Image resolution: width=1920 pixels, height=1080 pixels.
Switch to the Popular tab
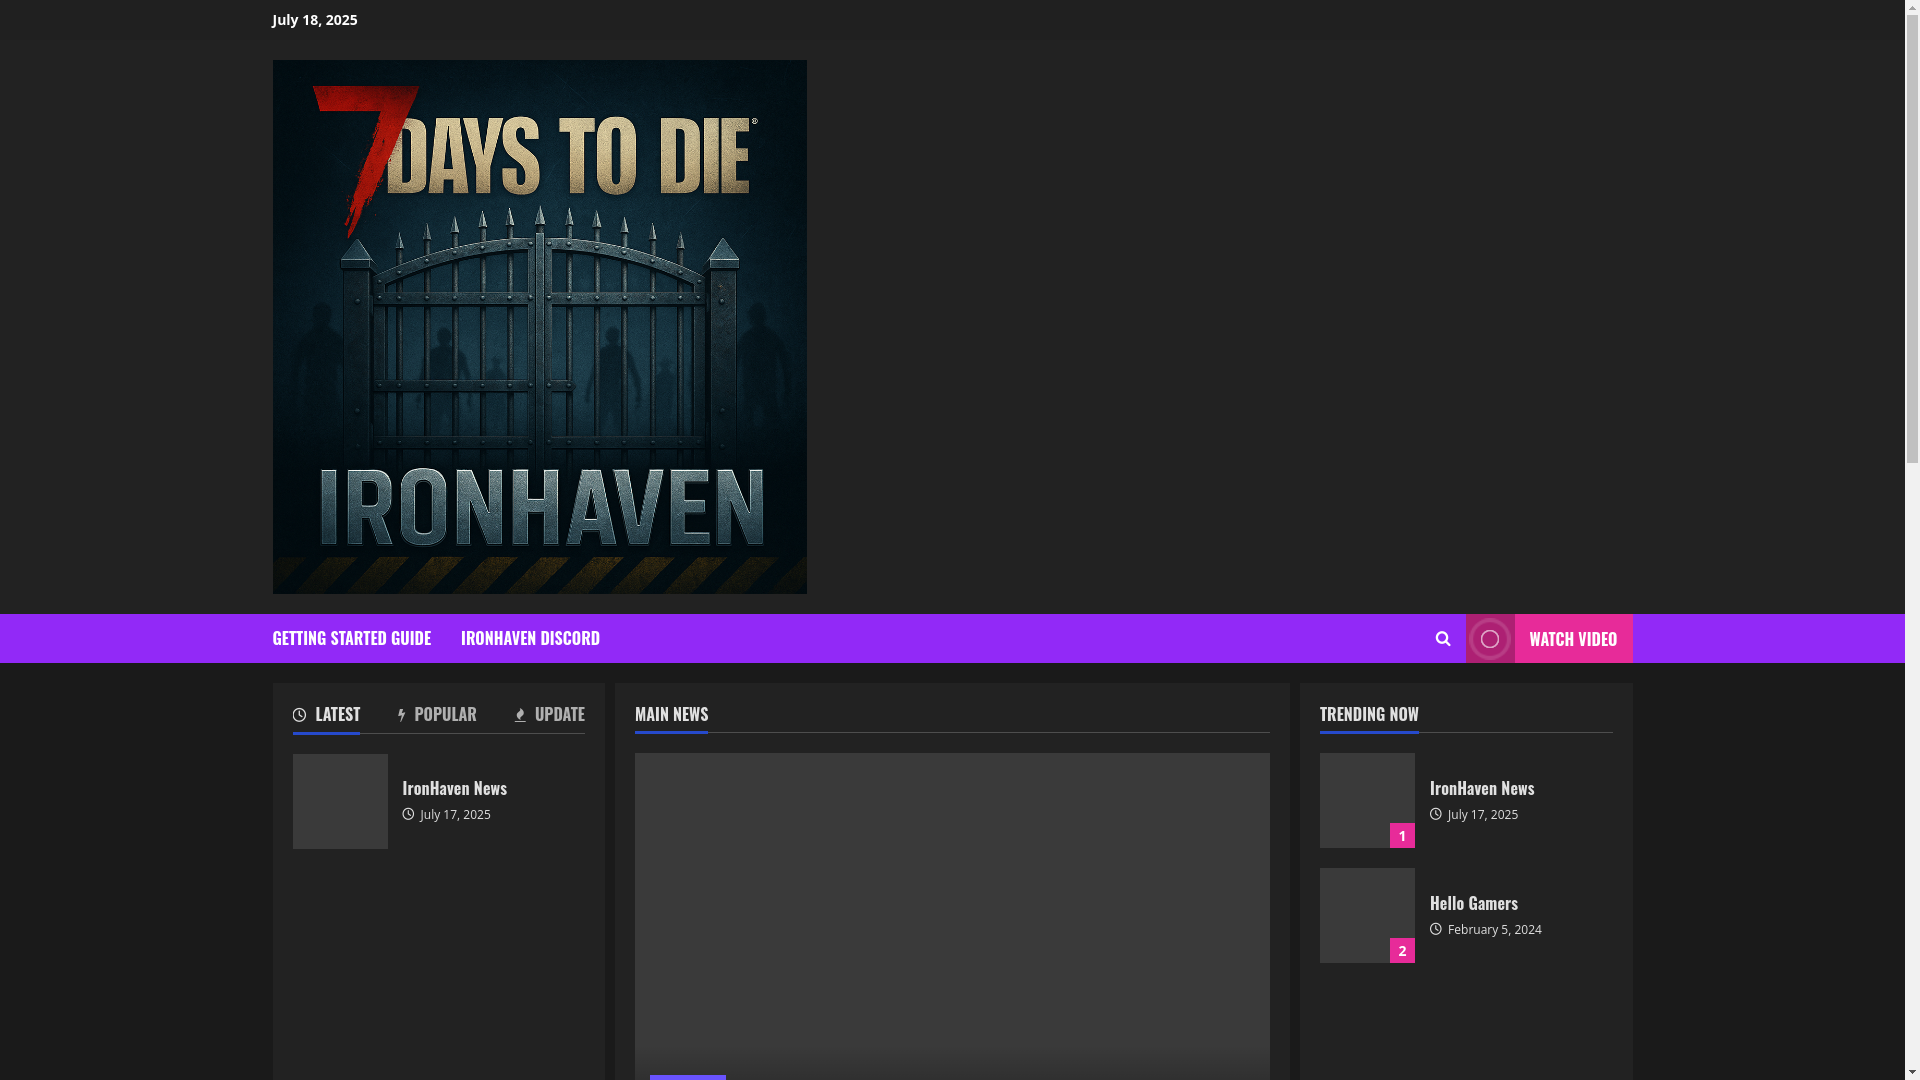coord(437,714)
